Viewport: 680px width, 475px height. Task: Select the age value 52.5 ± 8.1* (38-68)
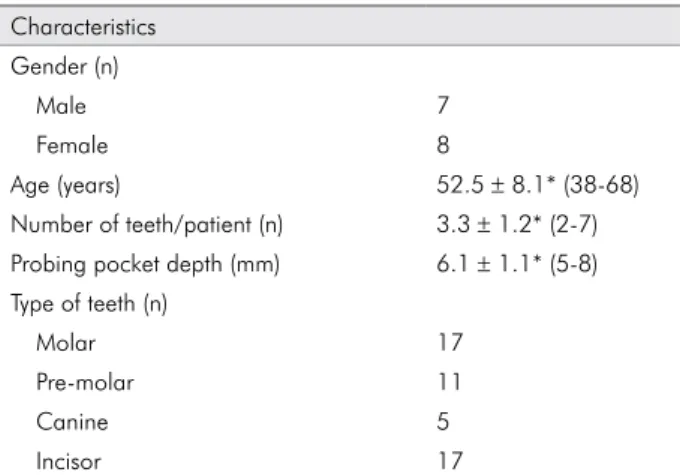(538, 185)
